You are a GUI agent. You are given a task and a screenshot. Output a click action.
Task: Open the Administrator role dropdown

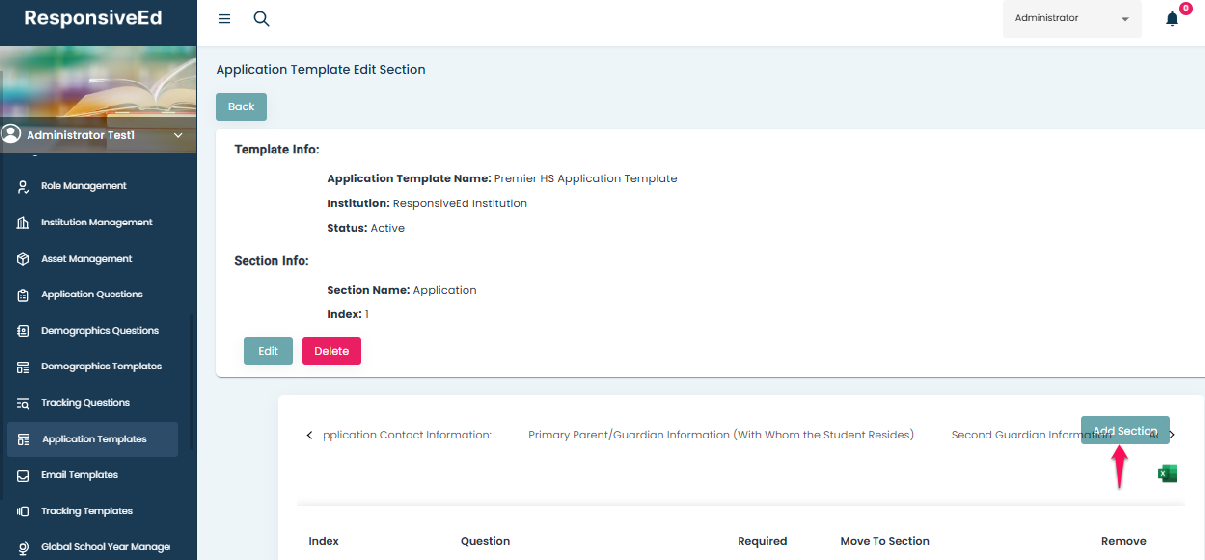coord(1071,19)
